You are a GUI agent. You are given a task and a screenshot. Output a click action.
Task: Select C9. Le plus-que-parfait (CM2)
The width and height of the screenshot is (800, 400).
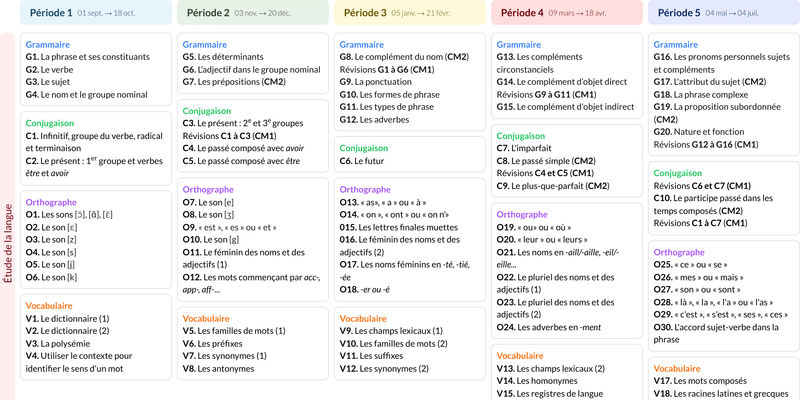click(x=553, y=186)
